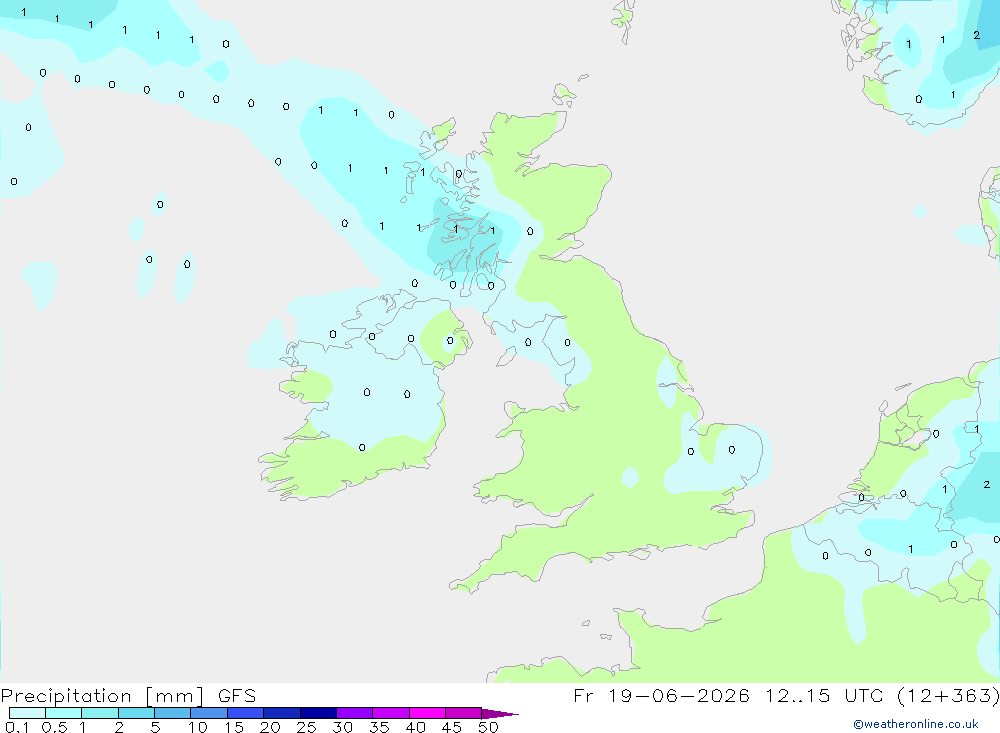1000x733 pixels.
Task: Click the '50' legend scale label
Action: click(x=488, y=727)
